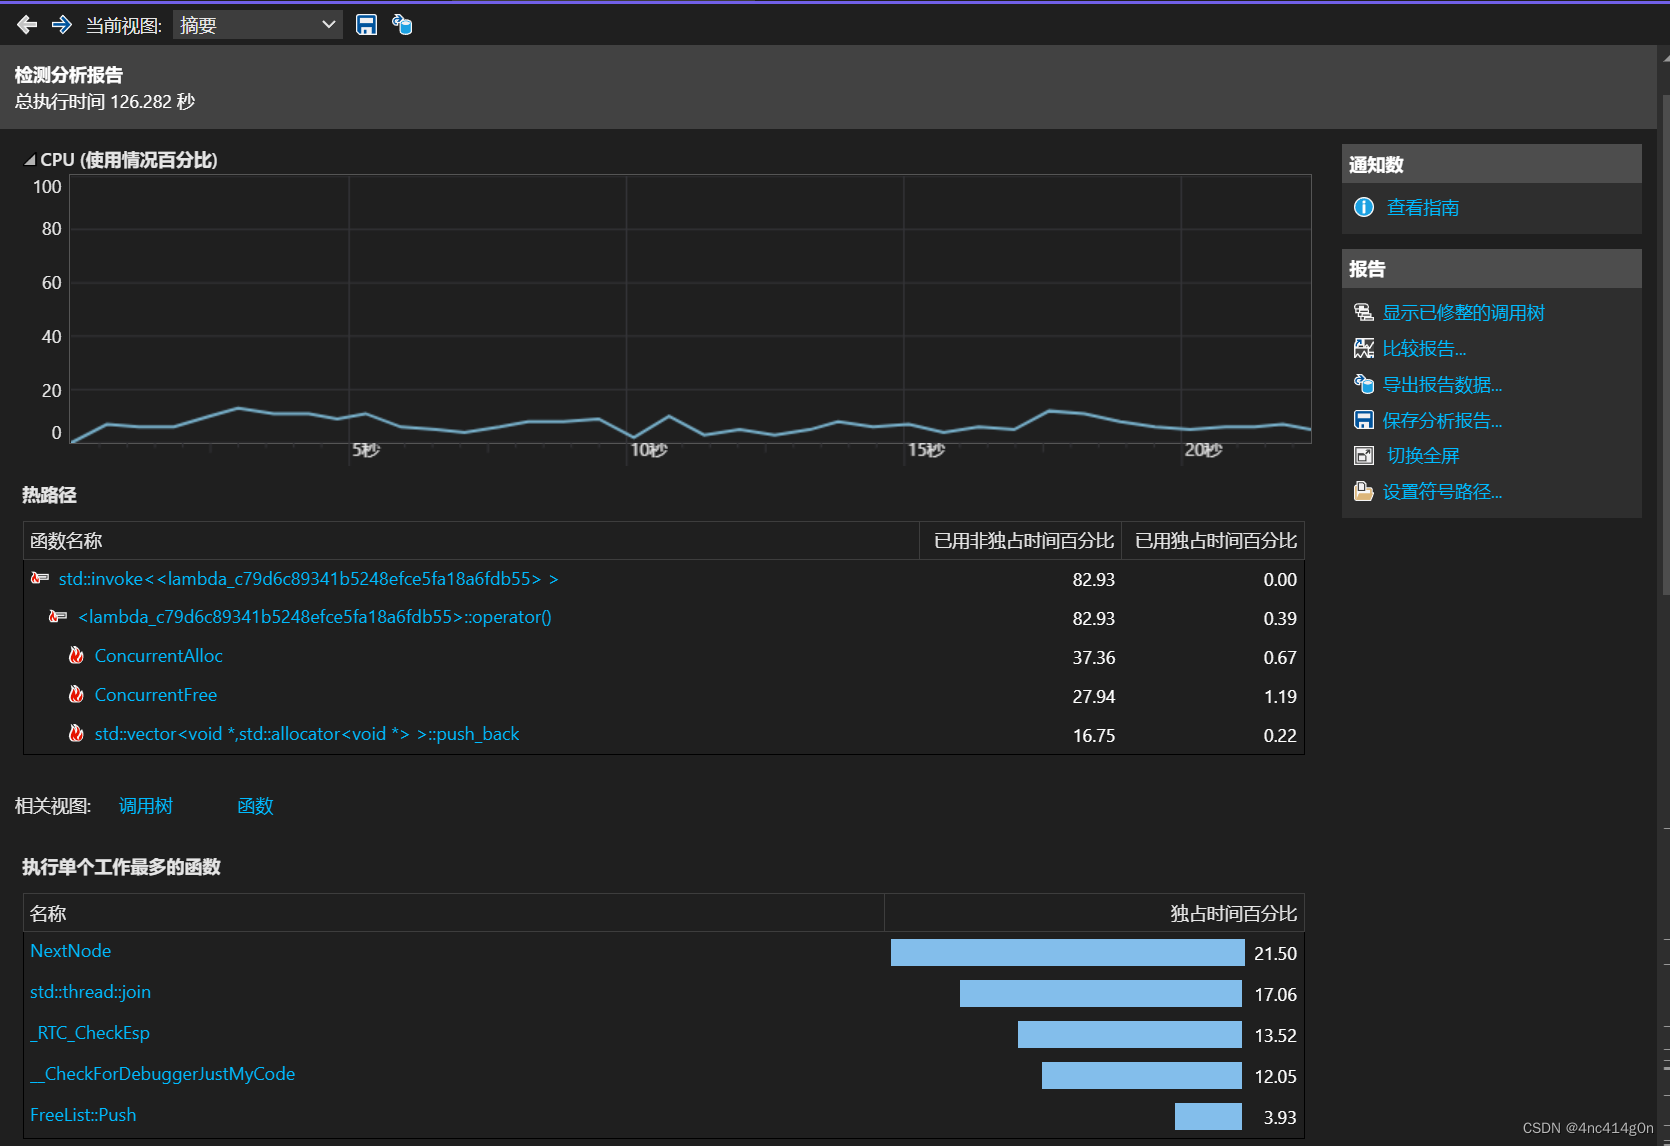The image size is (1670, 1146).
Task: Click the 通知数 panel header
Action: (x=1491, y=164)
